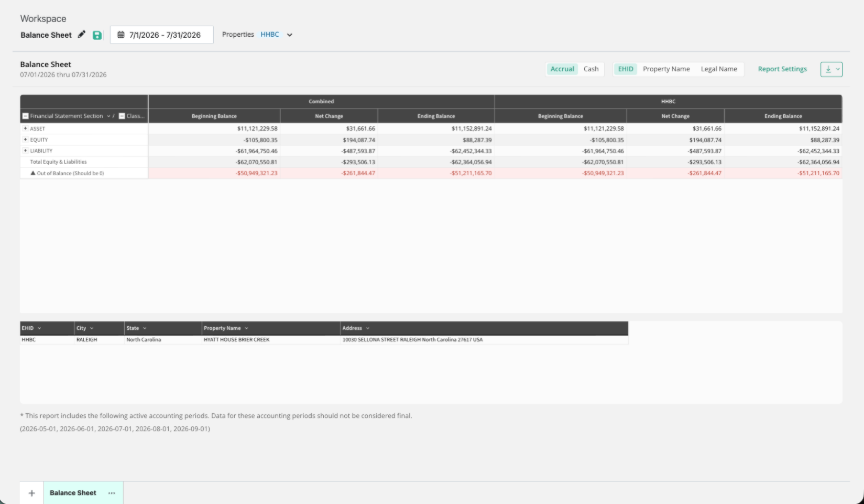Expand the LIABILITY row
The height and width of the screenshot is (504, 864).
25,150
